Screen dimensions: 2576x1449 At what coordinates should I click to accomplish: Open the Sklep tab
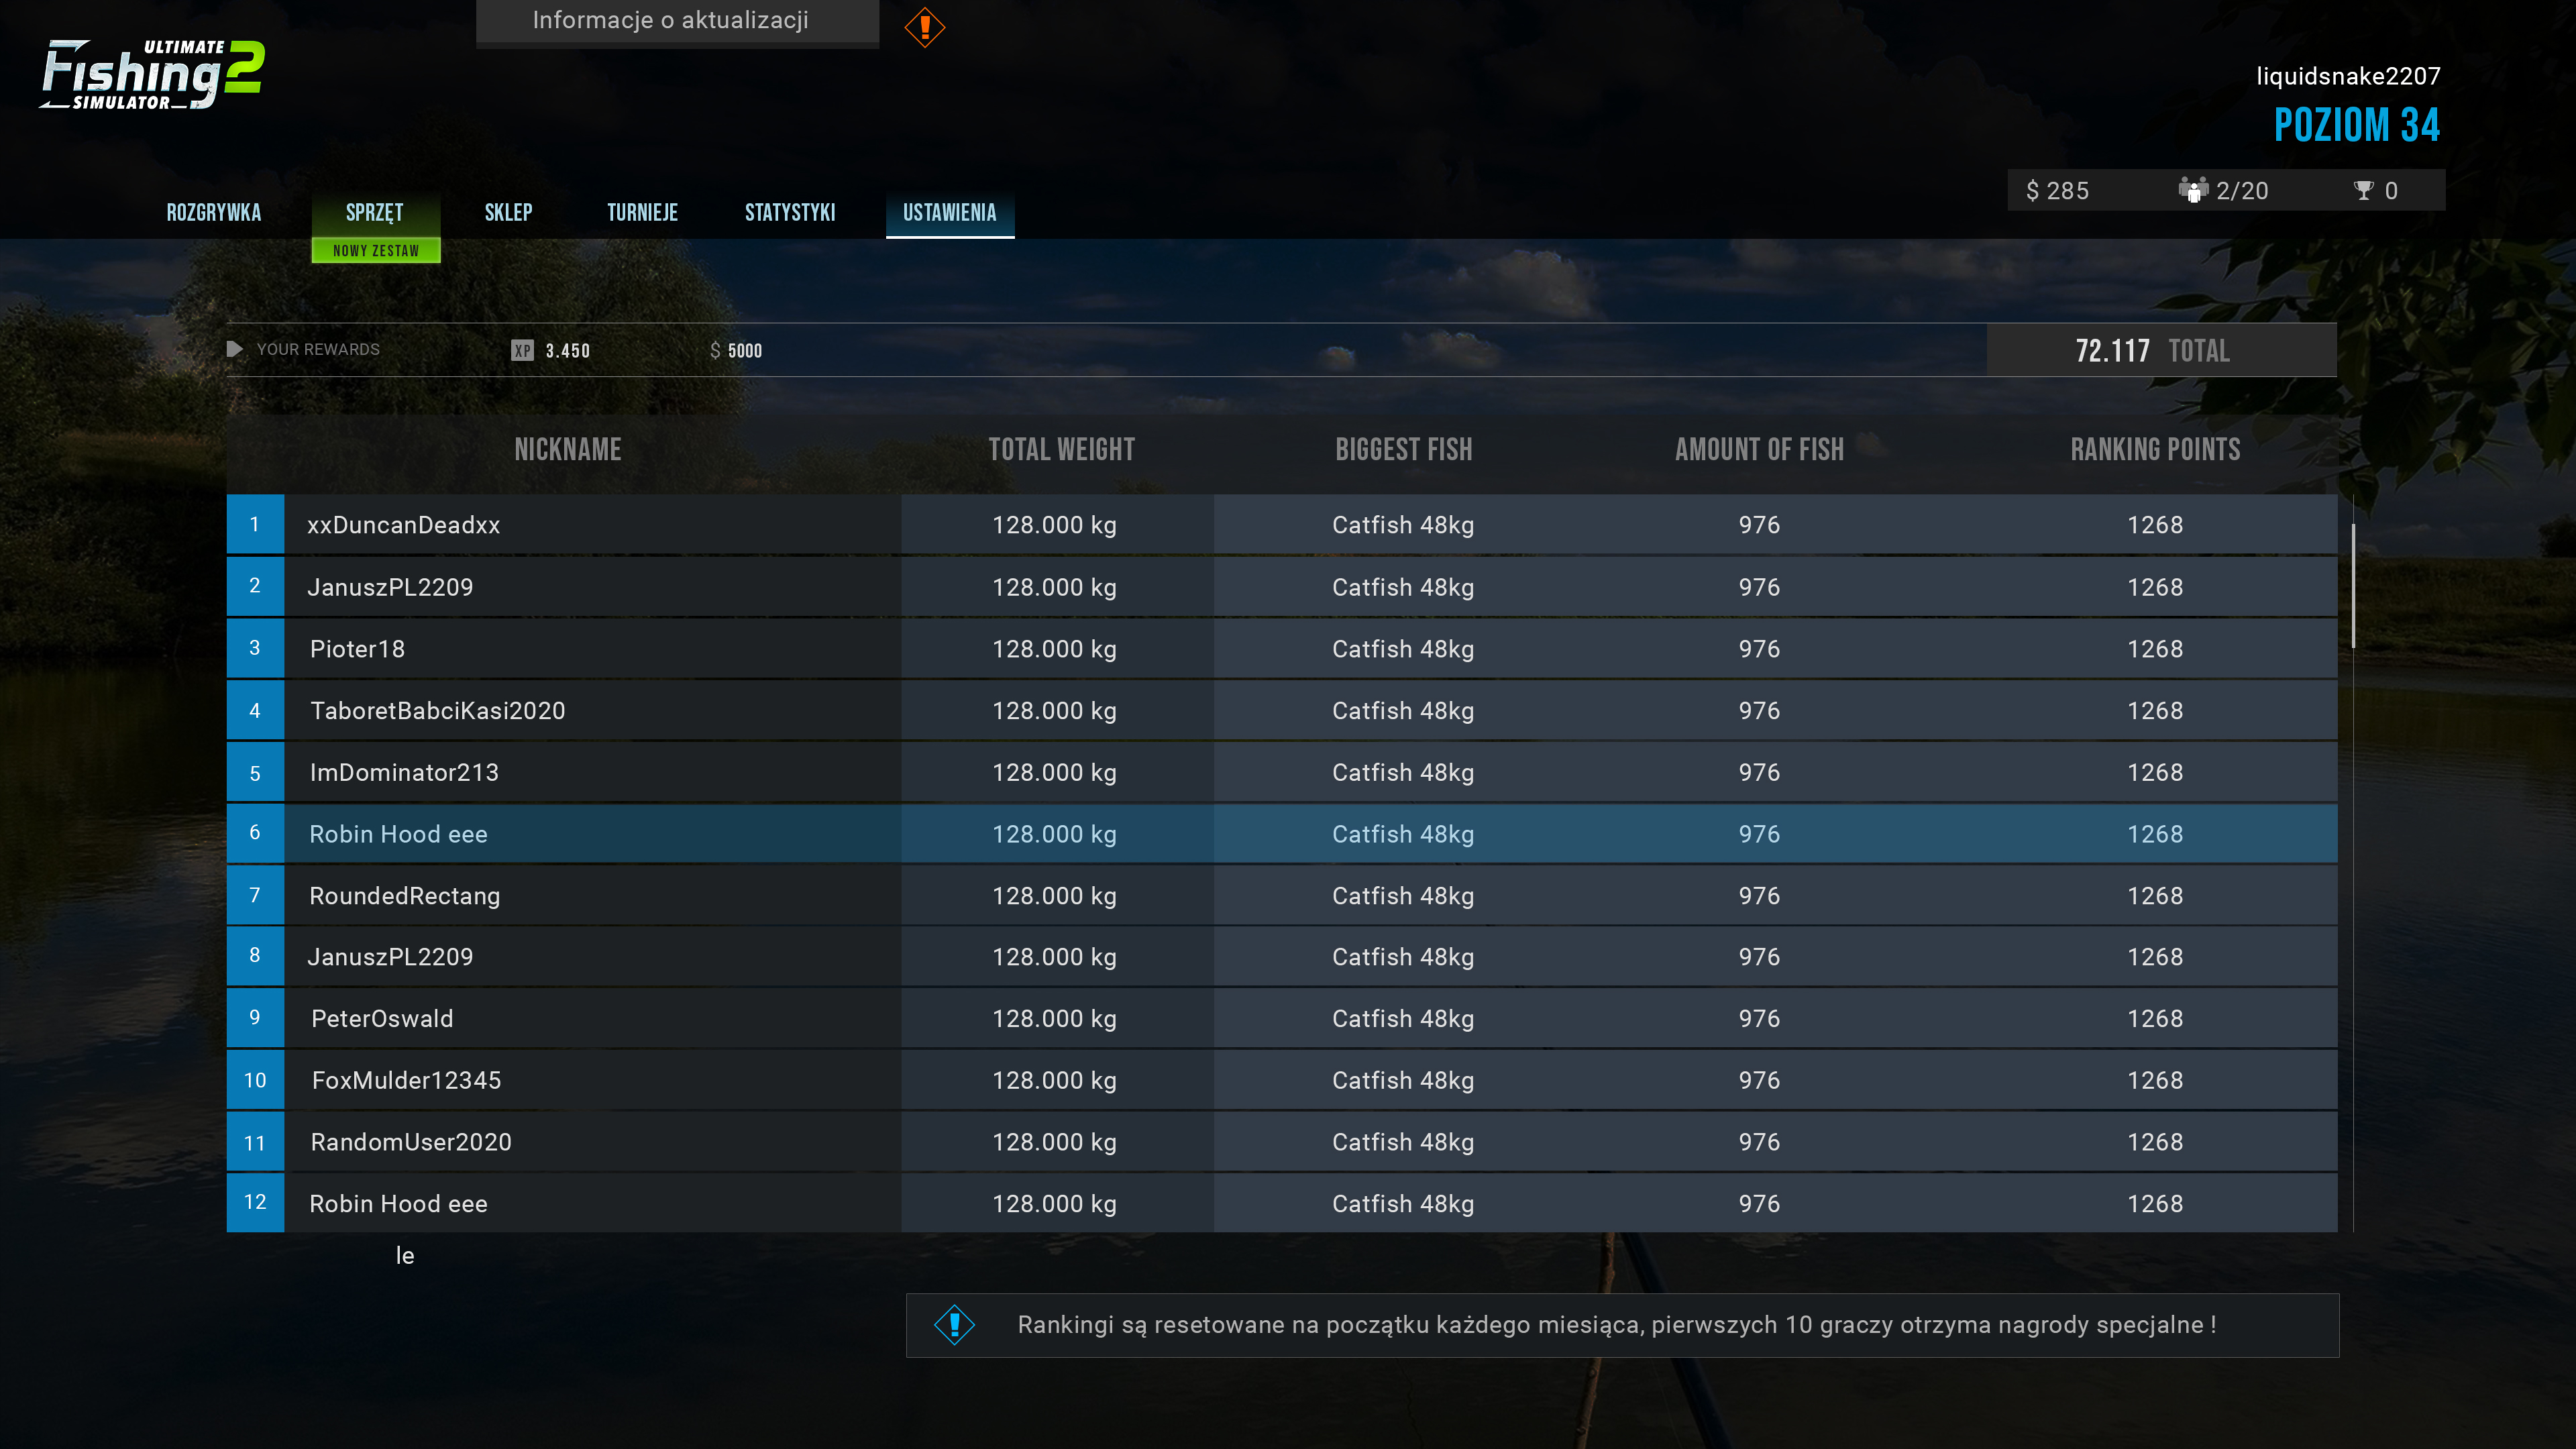coord(508,212)
